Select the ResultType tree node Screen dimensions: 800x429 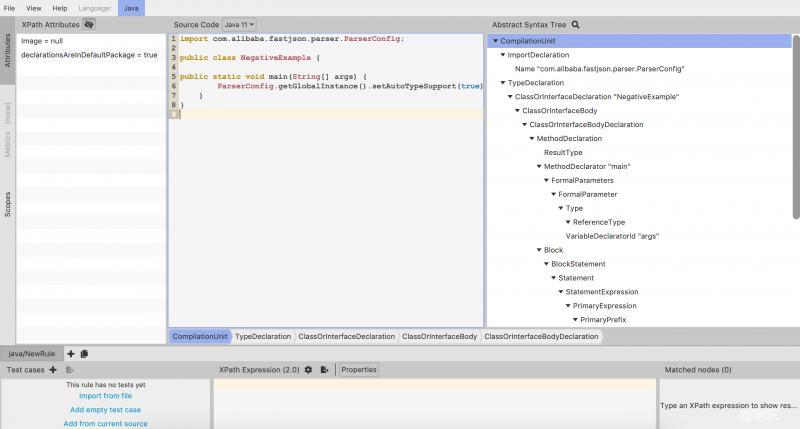pos(563,153)
